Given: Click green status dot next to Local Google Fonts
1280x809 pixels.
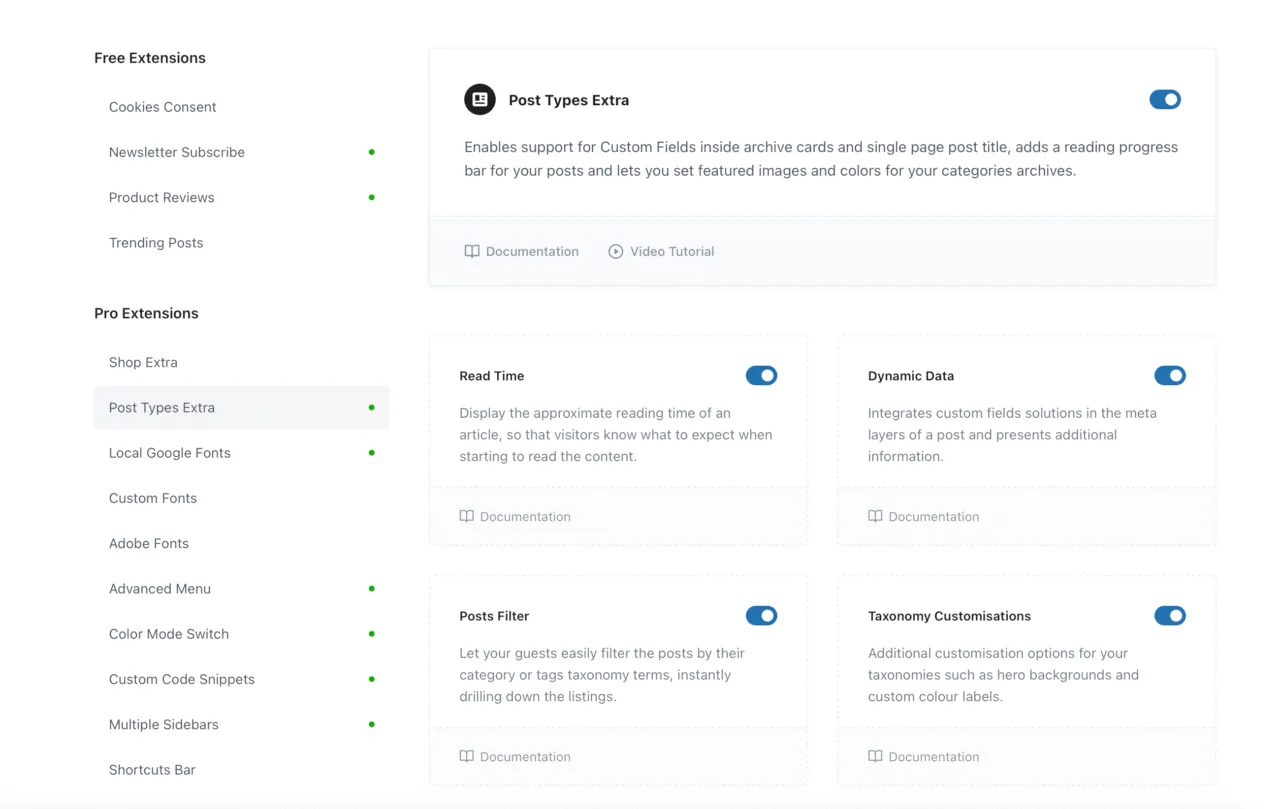Looking at the screenshot, I should [x=372, y=453].
